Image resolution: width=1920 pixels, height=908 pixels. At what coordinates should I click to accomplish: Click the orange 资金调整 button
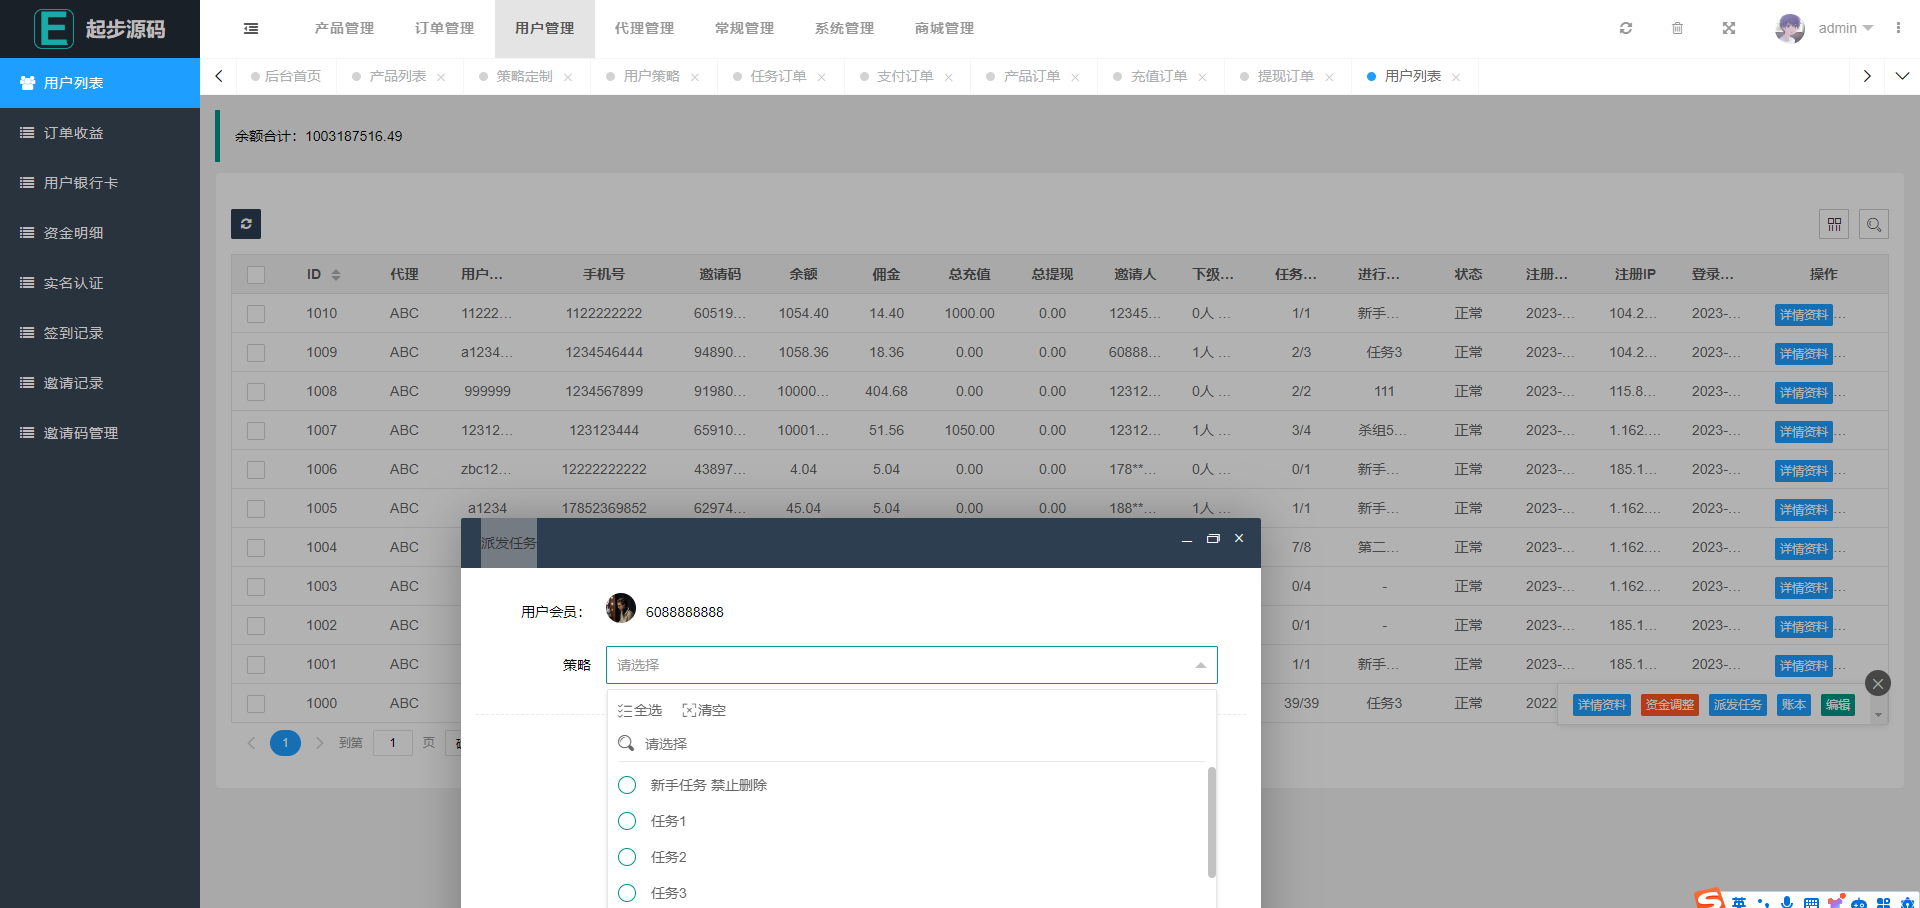pos(1669,705)
